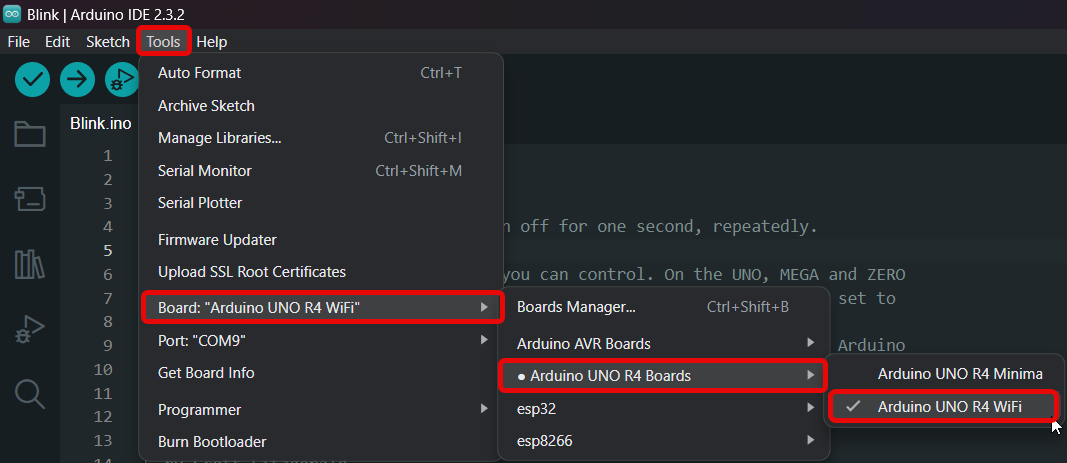Image resolution: width=1067 pixels, height=463 pixels.
Task: Click the Upload arrow button
Action: [77, 80]
